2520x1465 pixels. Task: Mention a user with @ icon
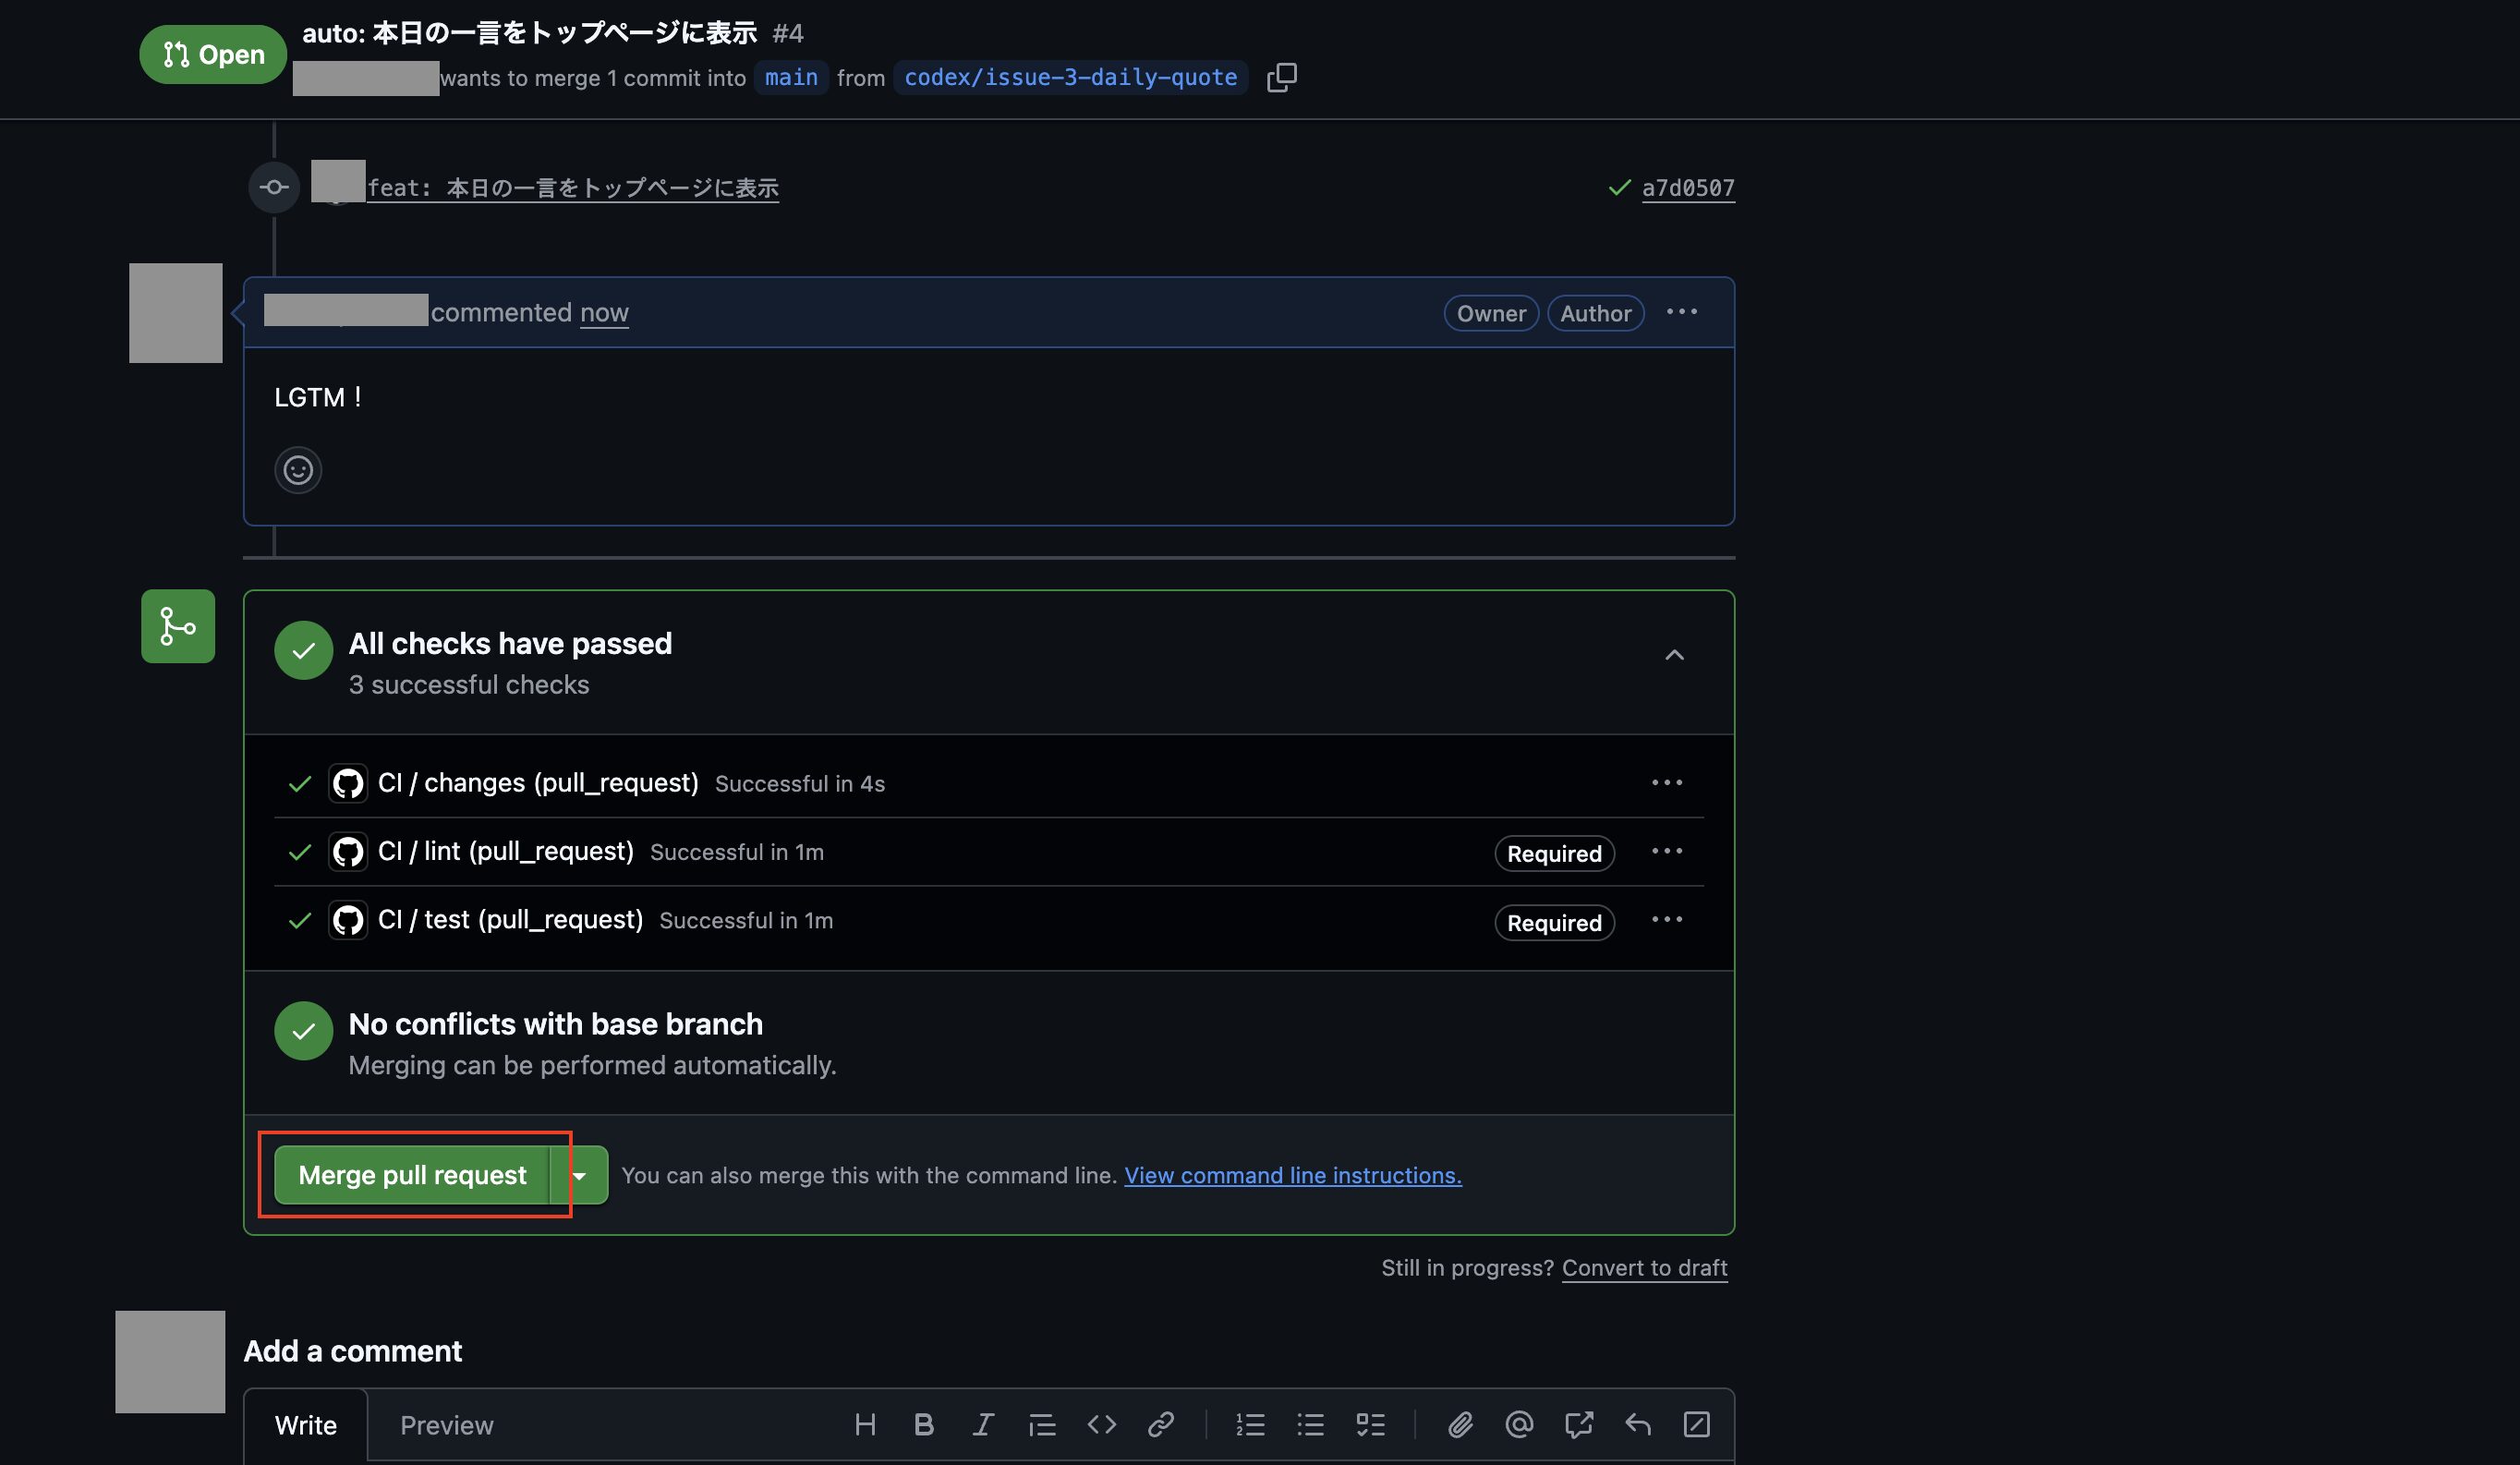(x=1519, y=1424)
